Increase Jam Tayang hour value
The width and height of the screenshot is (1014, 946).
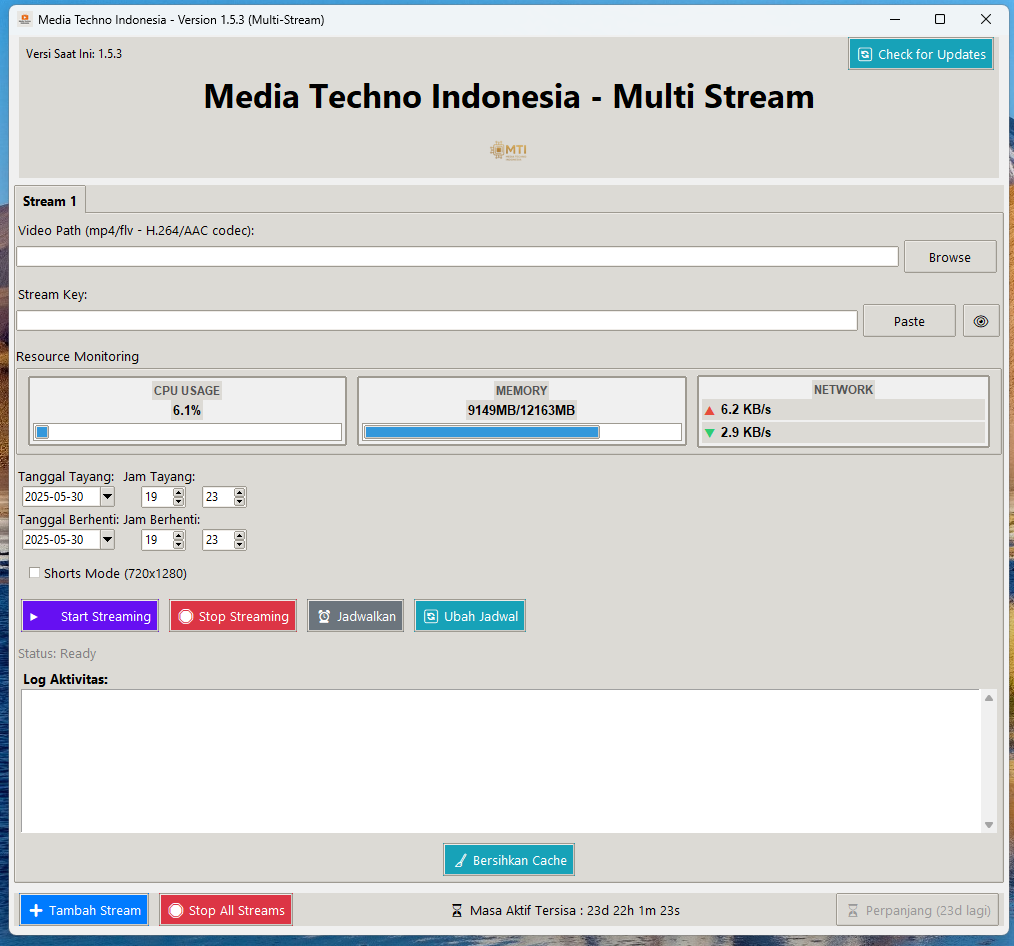pos(178,492)
